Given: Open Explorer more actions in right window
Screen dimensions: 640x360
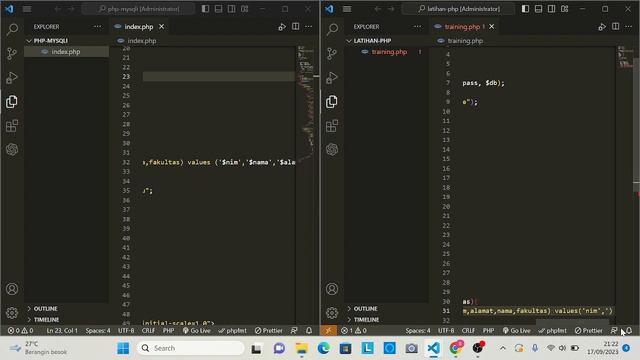Looking at the screenshot, I should (x=417, y=27).
